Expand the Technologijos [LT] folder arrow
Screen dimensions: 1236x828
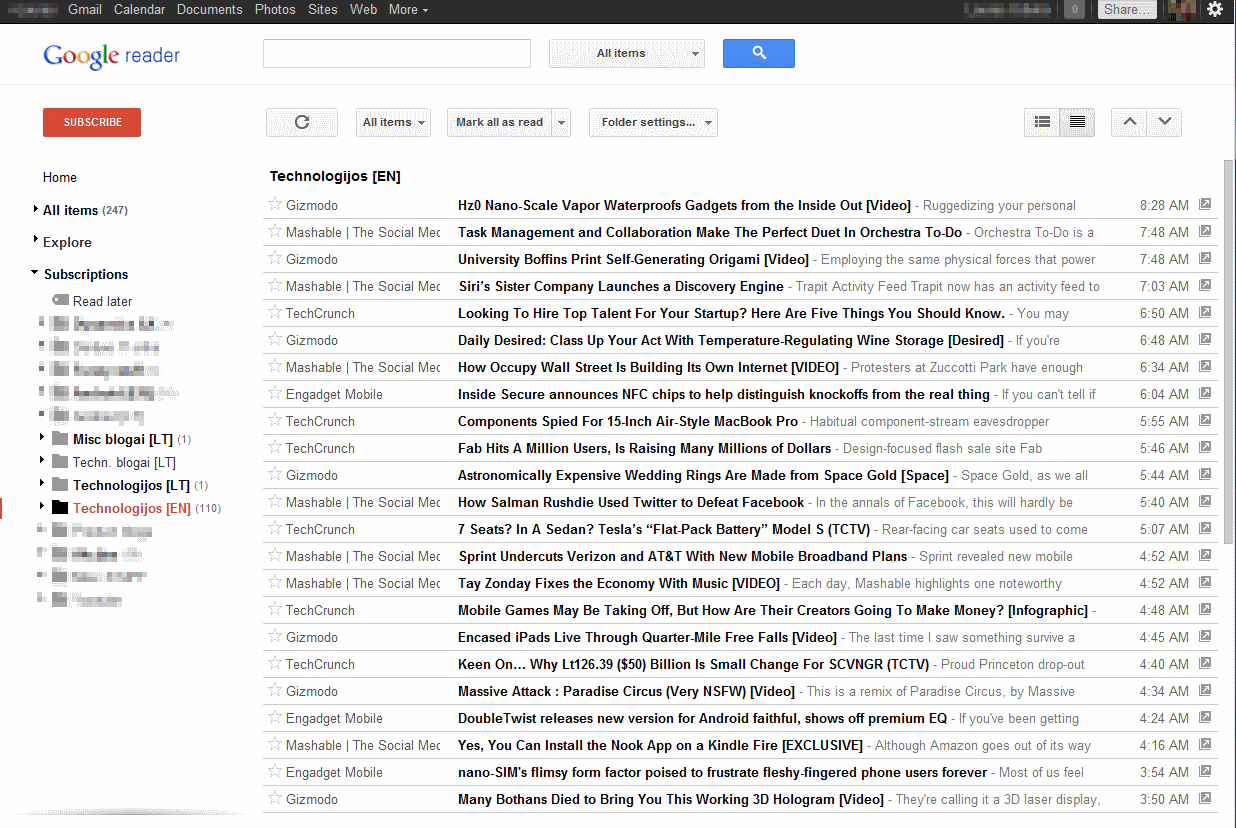pyautogui.click(x=41, y=484)
